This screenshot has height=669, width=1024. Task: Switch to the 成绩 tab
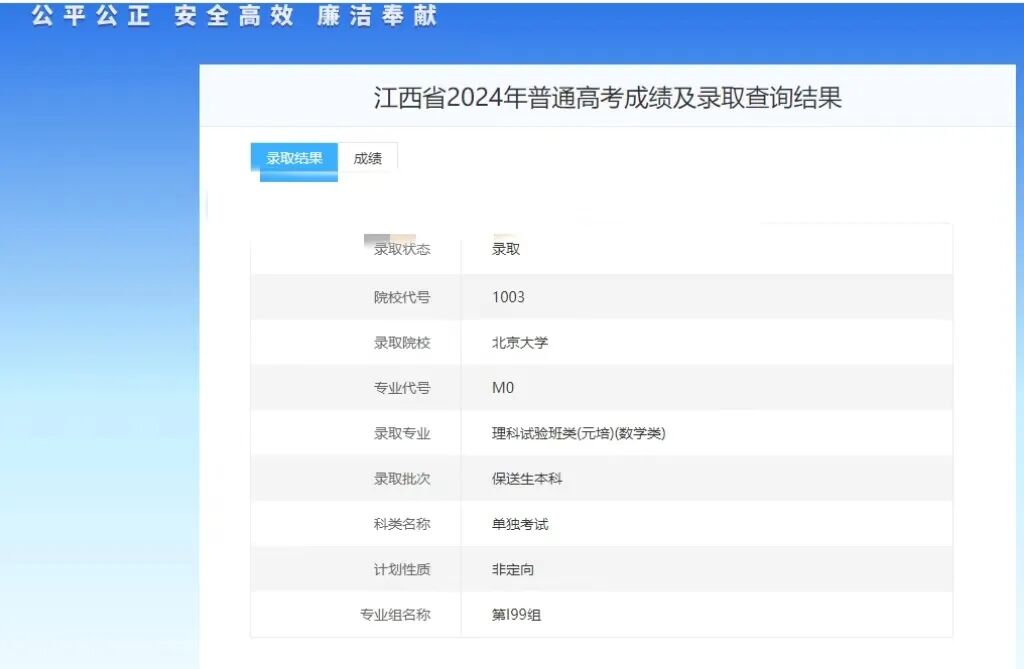point(368,158)
